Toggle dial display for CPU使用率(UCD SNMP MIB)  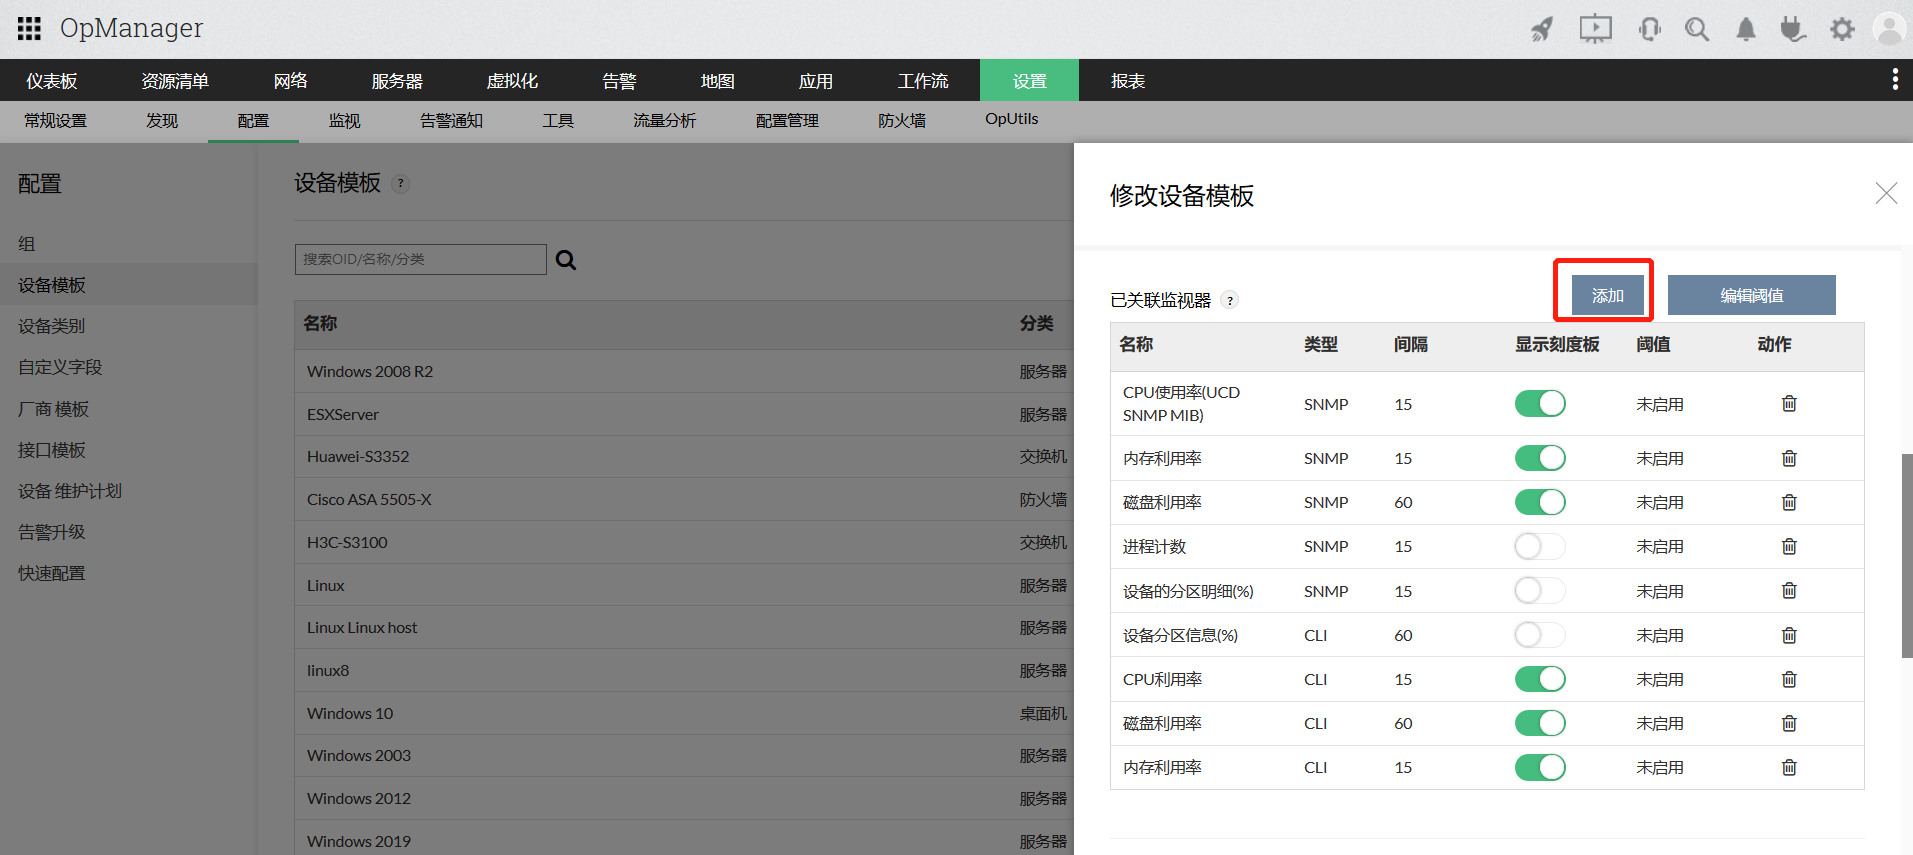pyautogui.click(x=1540, y=404)
